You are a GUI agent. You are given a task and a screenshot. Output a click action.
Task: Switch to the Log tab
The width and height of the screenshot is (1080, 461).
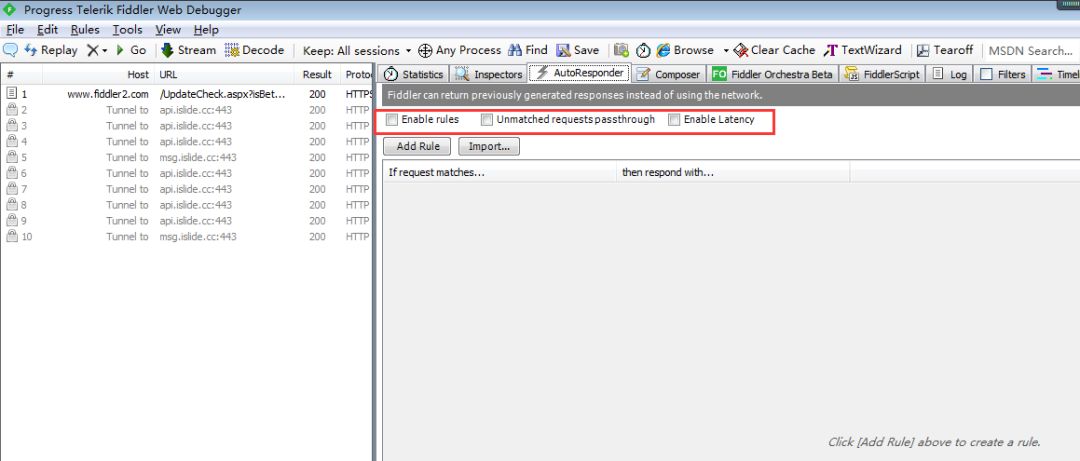(950, 74)
